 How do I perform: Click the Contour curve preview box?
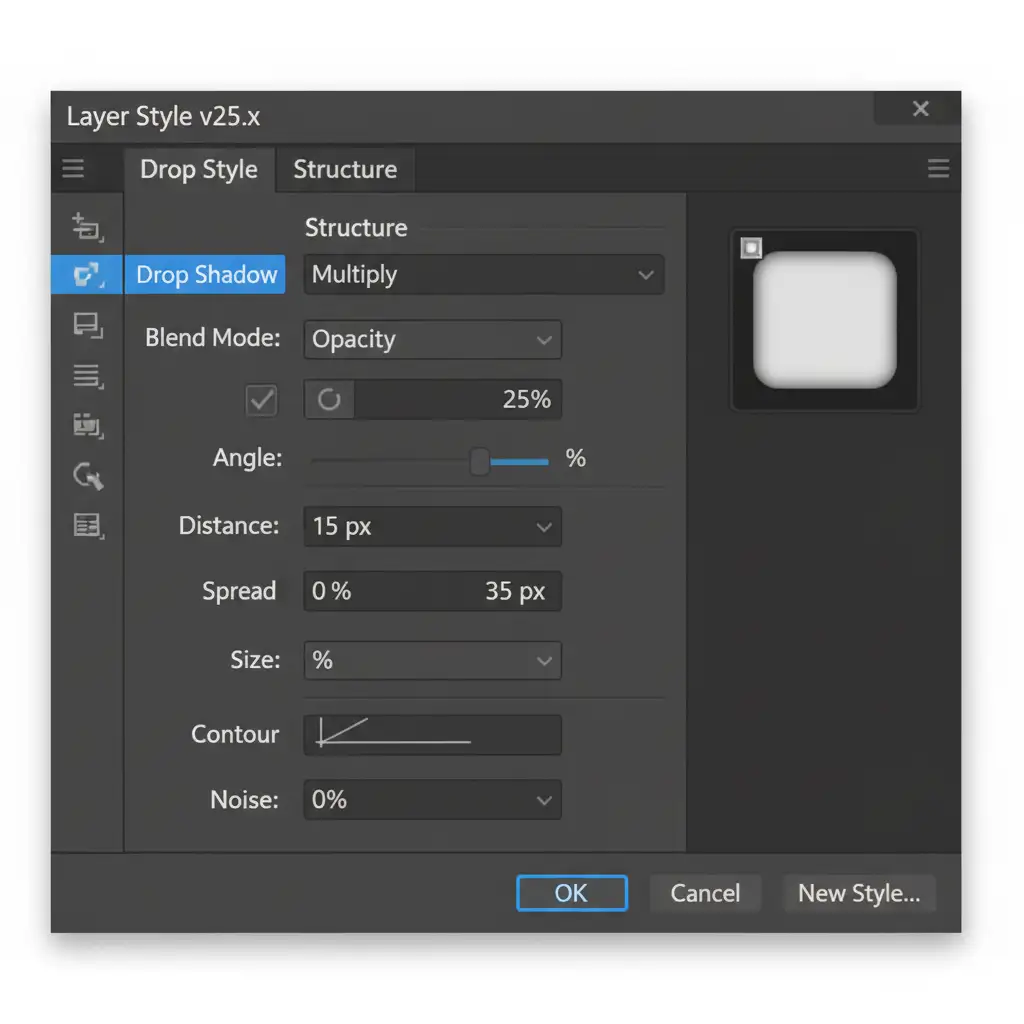coord(432,735)
